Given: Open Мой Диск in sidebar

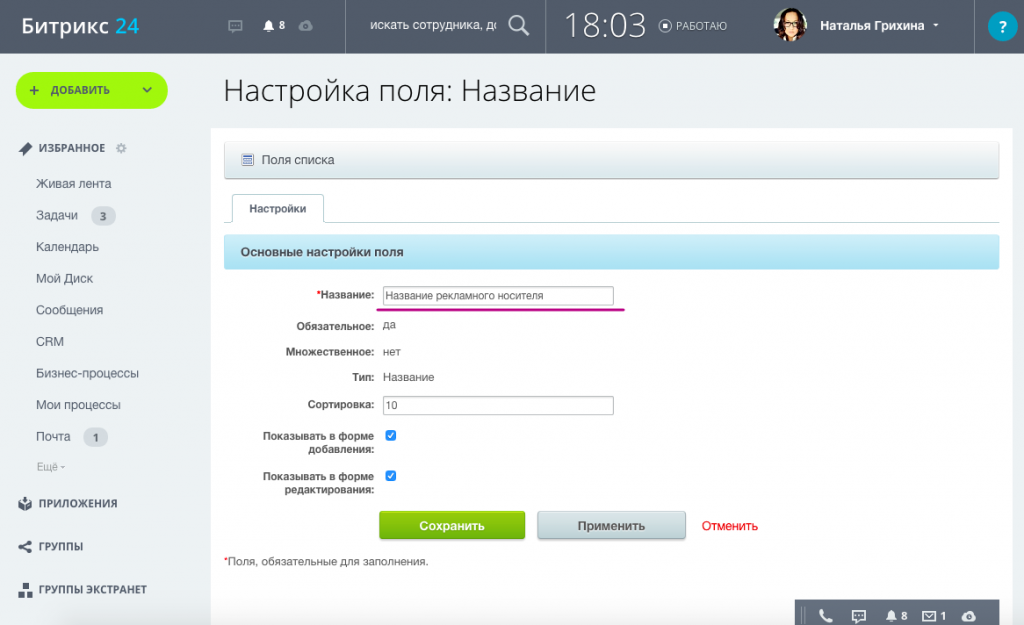Looking at the screenshot, I should (x=64, y=279).
